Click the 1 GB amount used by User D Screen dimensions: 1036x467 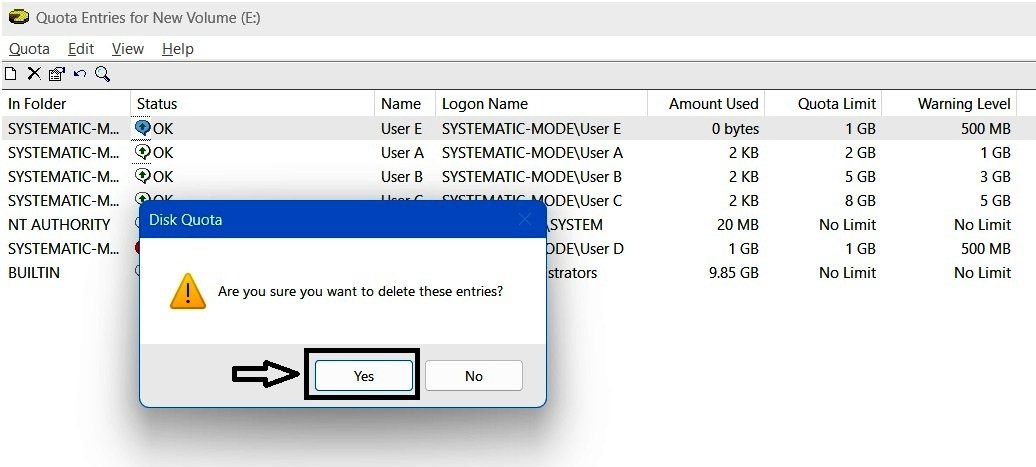(744, 248)
